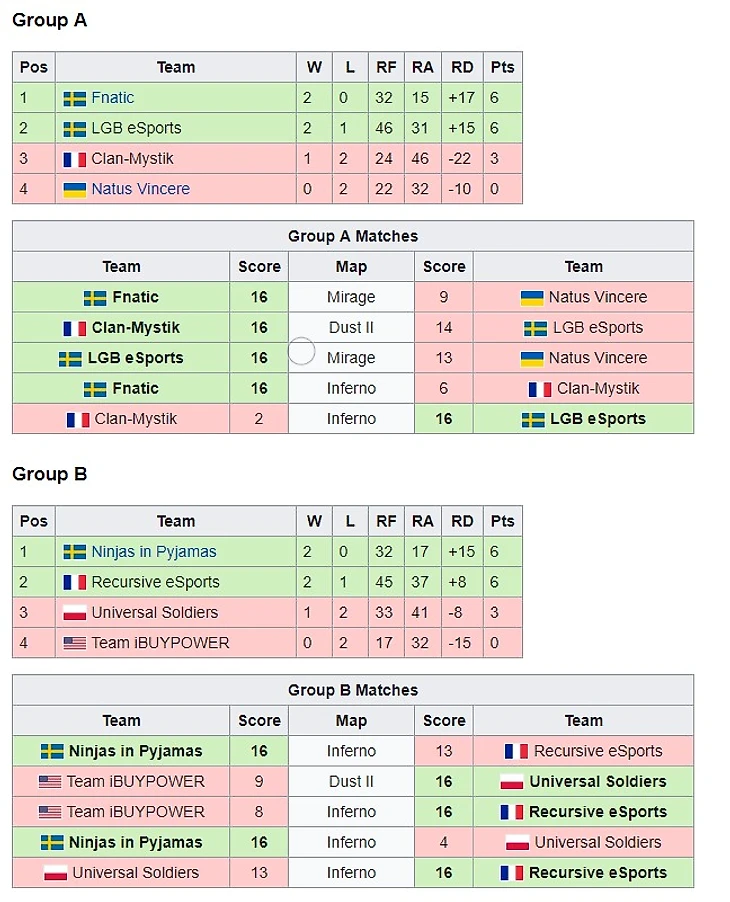Click the Sweden flag beside LGB eSports in standings

(74, 129)
